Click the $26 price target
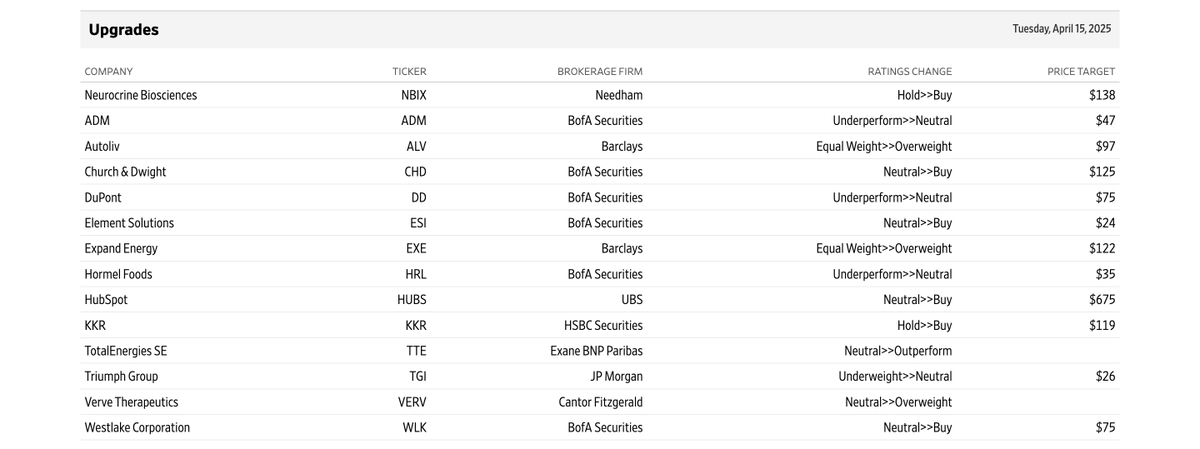The width and height of the screenshot is (1200, 449). point(1105,377)
